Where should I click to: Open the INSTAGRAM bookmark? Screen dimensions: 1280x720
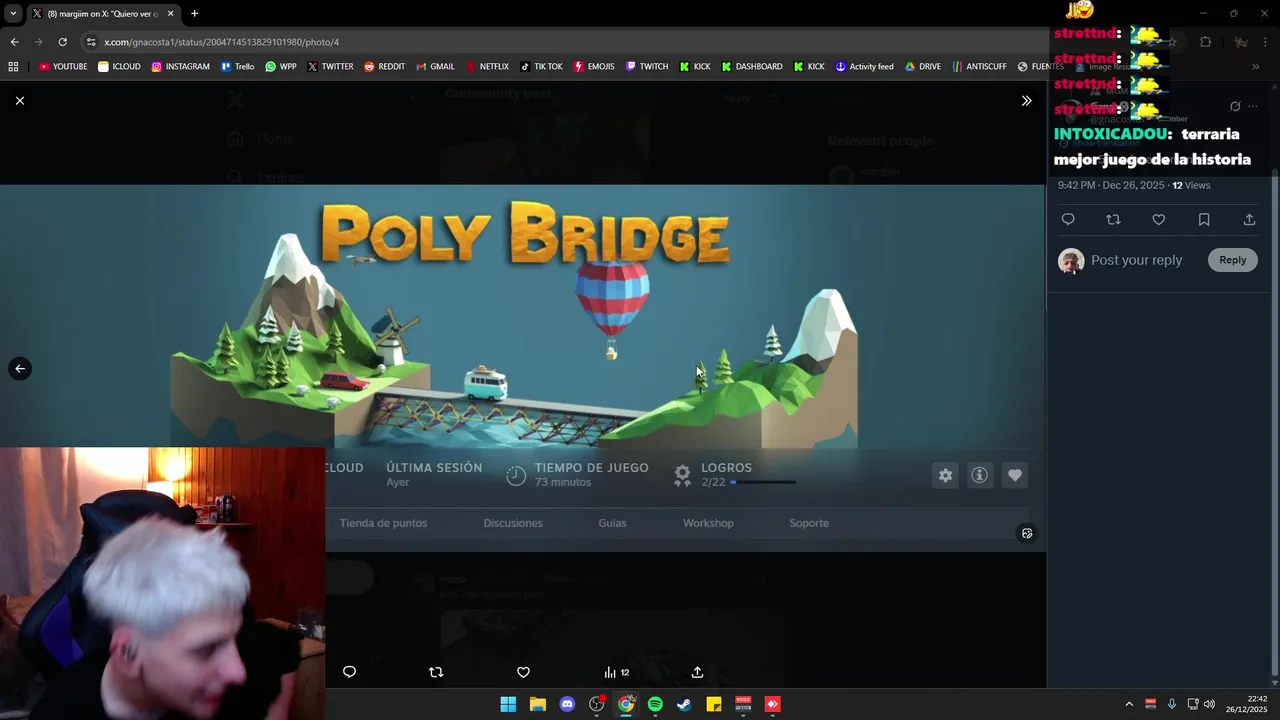pyautogui.click(x=180, y=67)
